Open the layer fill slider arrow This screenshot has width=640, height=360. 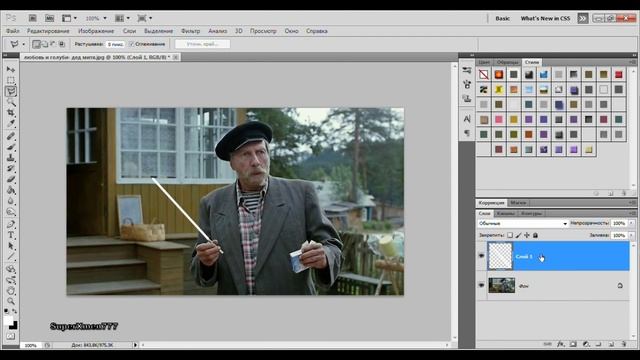631,236
